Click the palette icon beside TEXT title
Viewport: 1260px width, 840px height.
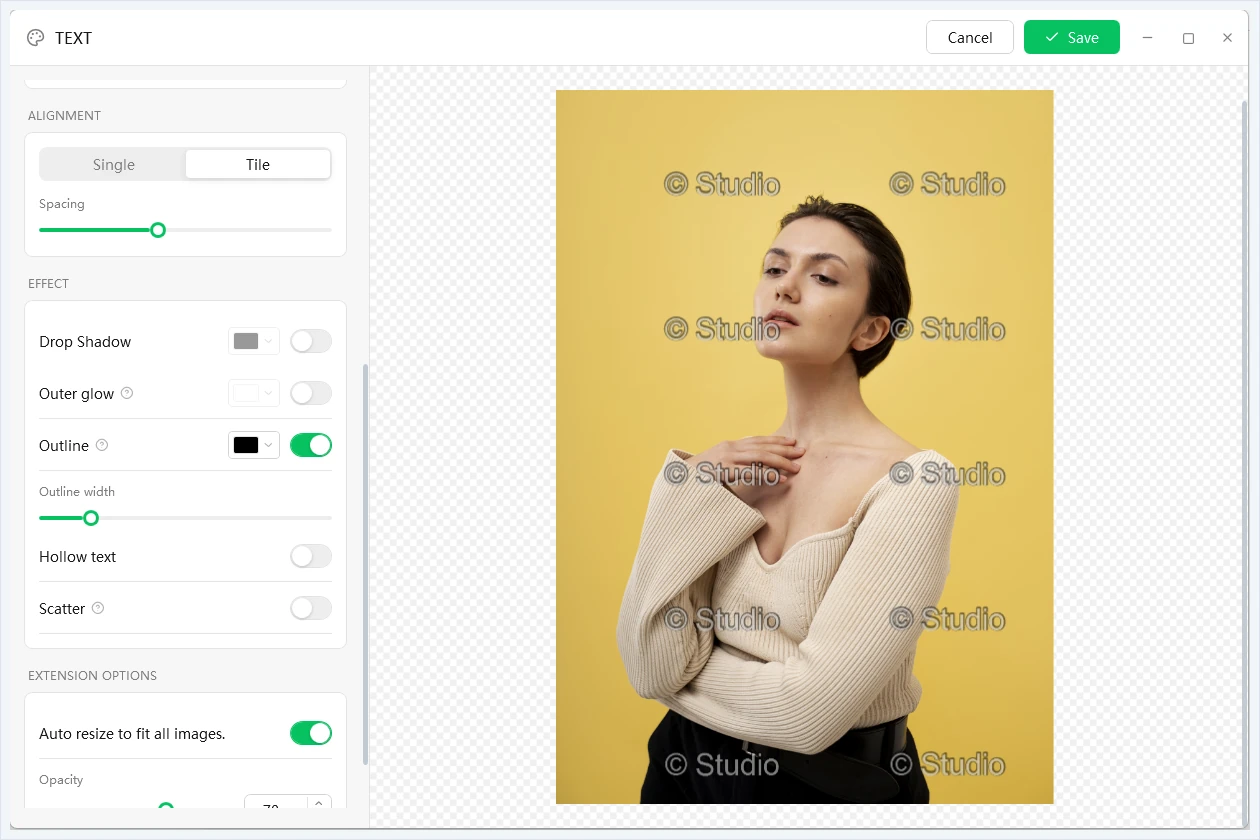36,38
